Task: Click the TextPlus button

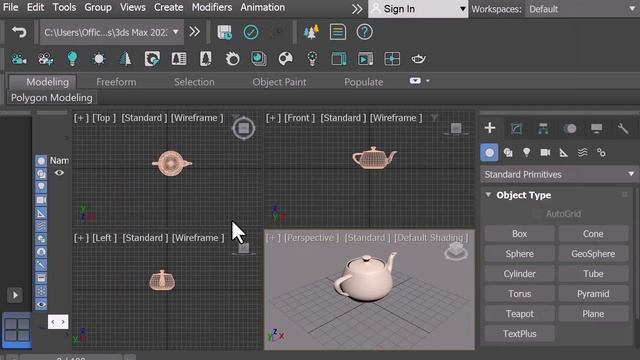Action: point(520,334)
